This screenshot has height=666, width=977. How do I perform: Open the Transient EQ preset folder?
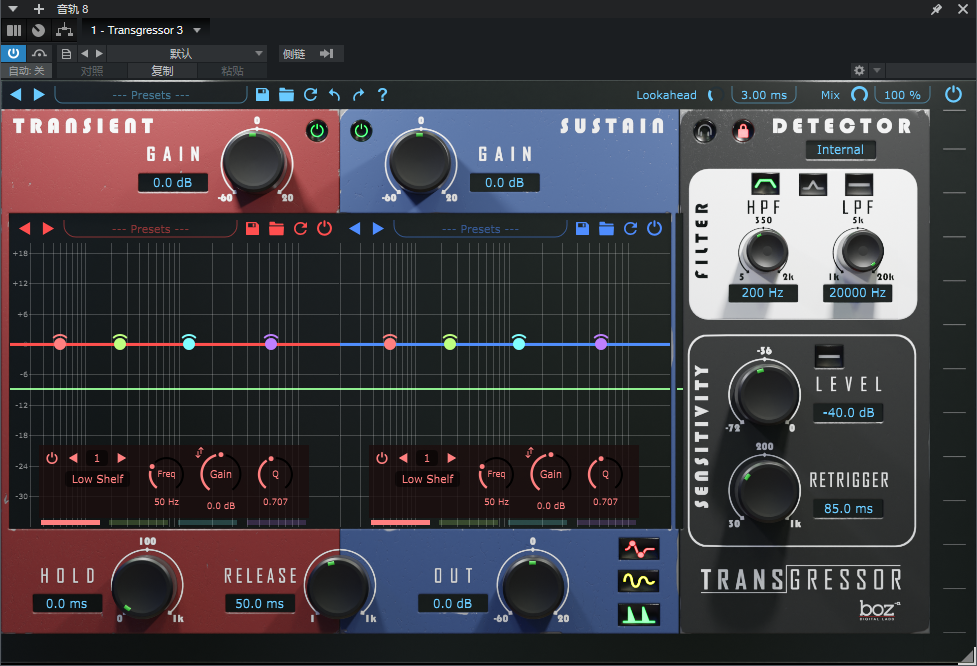(276, 229)
